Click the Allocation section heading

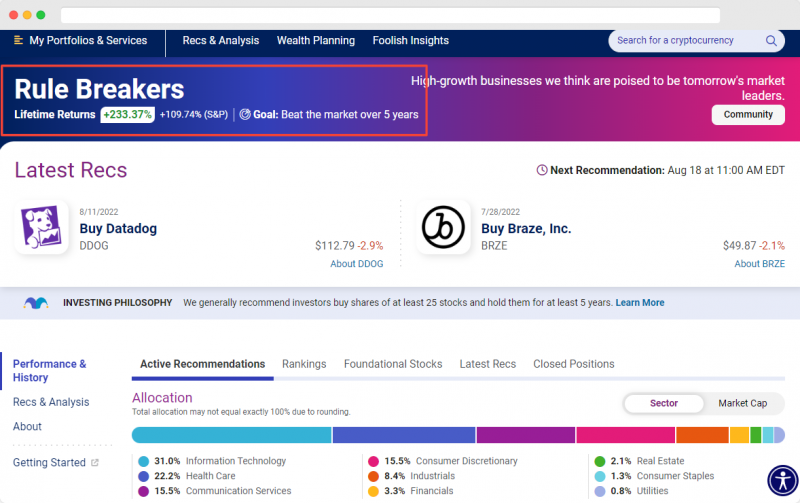162,397
